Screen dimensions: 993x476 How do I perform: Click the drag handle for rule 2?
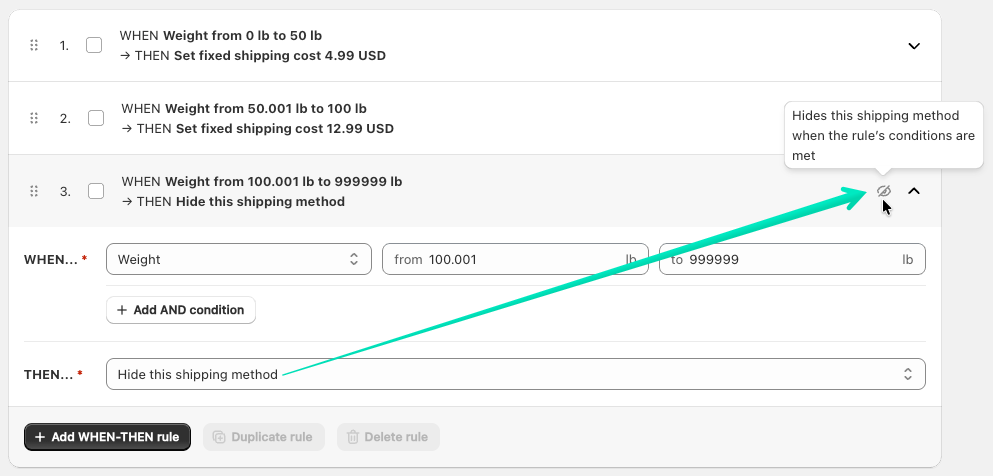click(34, 118)
